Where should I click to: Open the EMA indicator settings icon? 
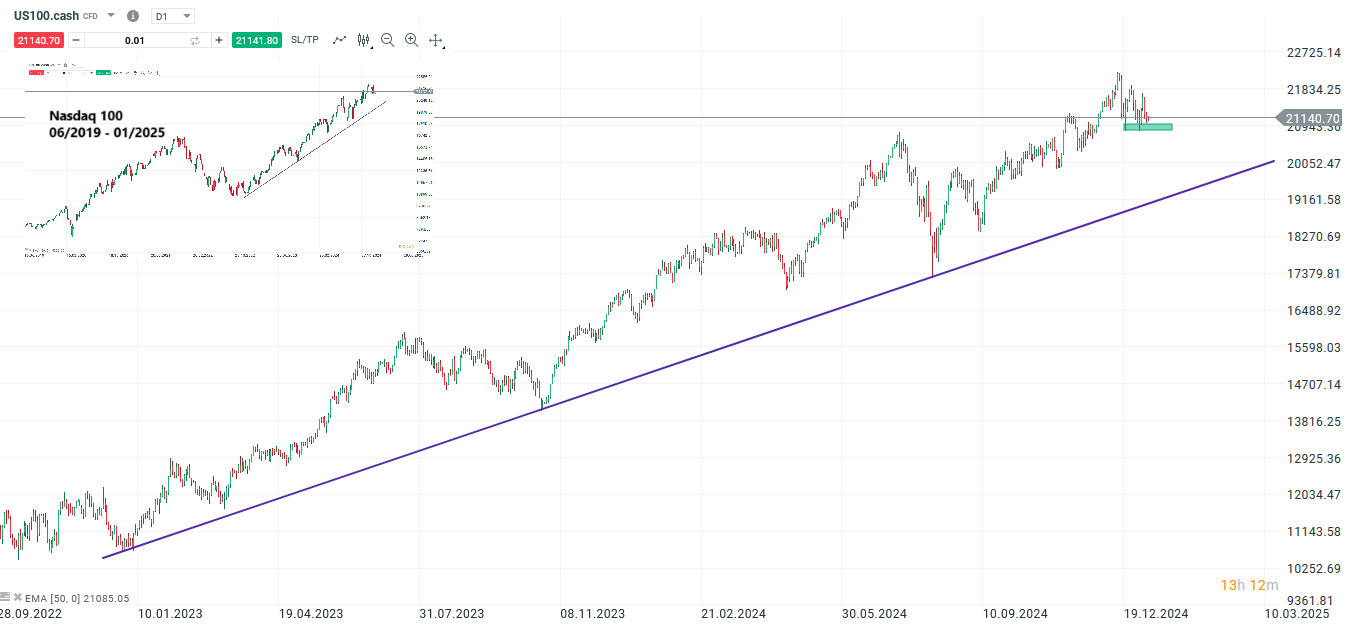(5, 597)
